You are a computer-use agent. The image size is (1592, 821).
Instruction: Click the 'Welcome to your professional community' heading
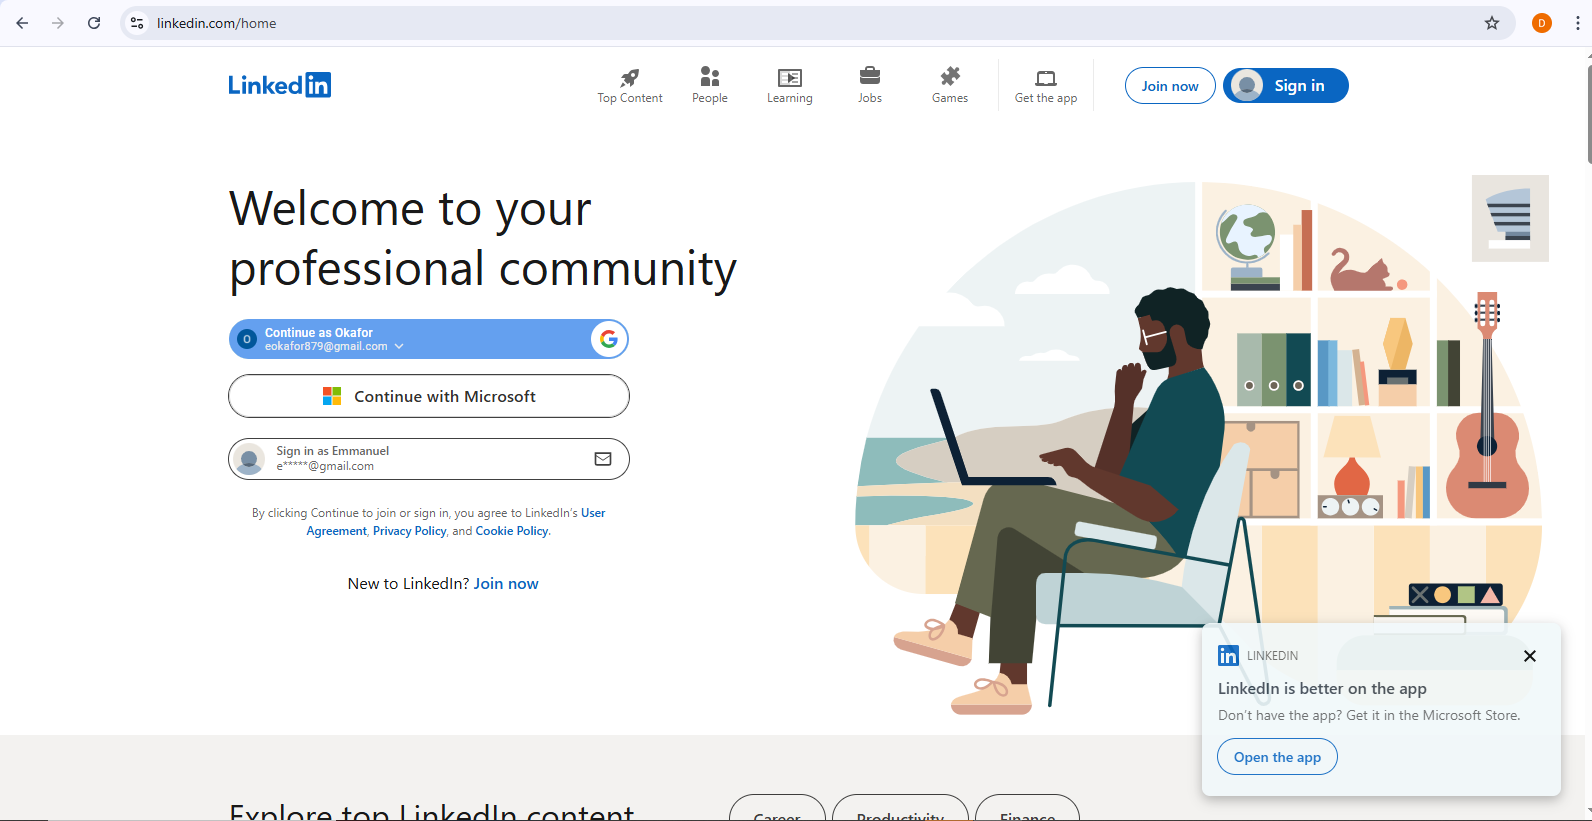pyautogui.click(x=483, y=239)
